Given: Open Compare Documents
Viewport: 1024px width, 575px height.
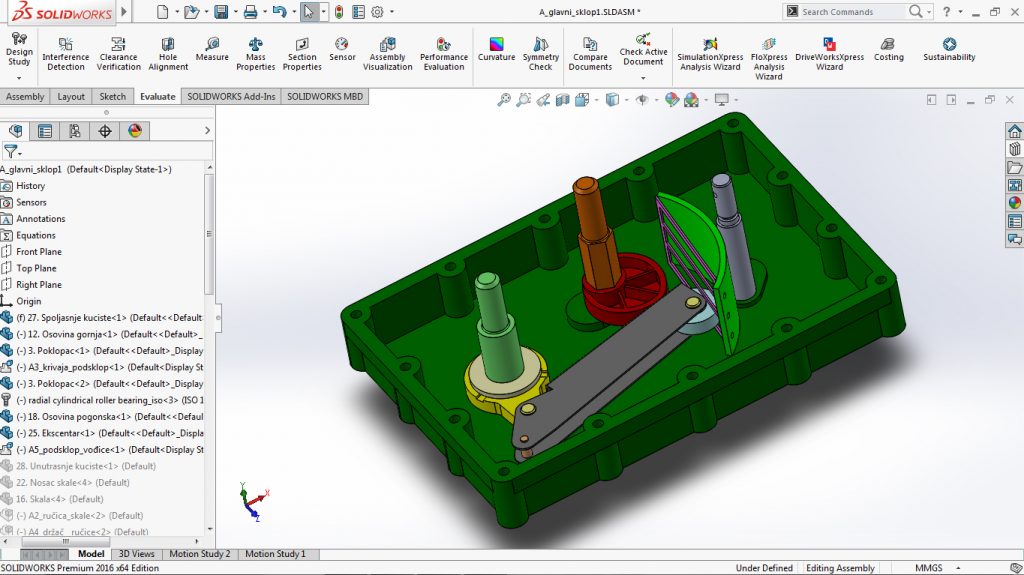Looking at the screenshot, I should 590,54.
